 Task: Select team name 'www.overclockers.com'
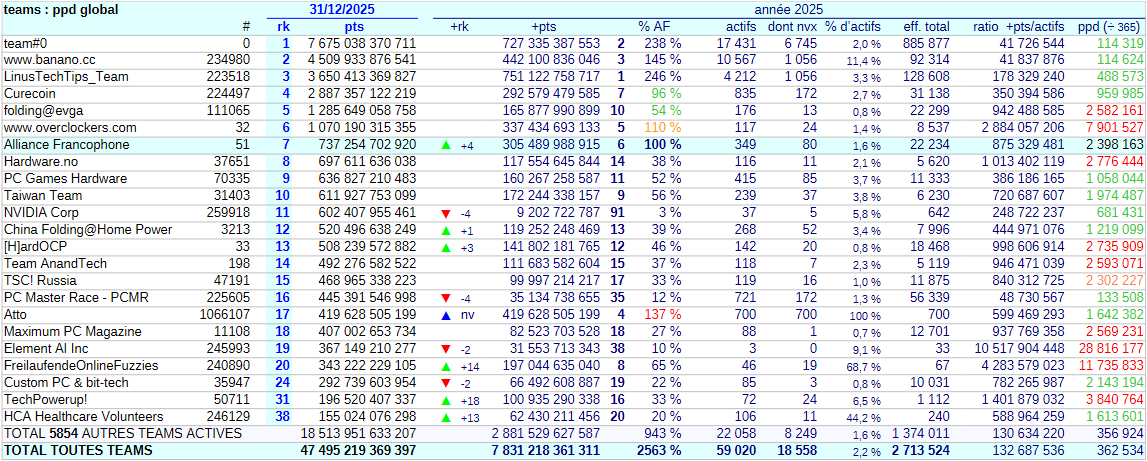[70, 128]
